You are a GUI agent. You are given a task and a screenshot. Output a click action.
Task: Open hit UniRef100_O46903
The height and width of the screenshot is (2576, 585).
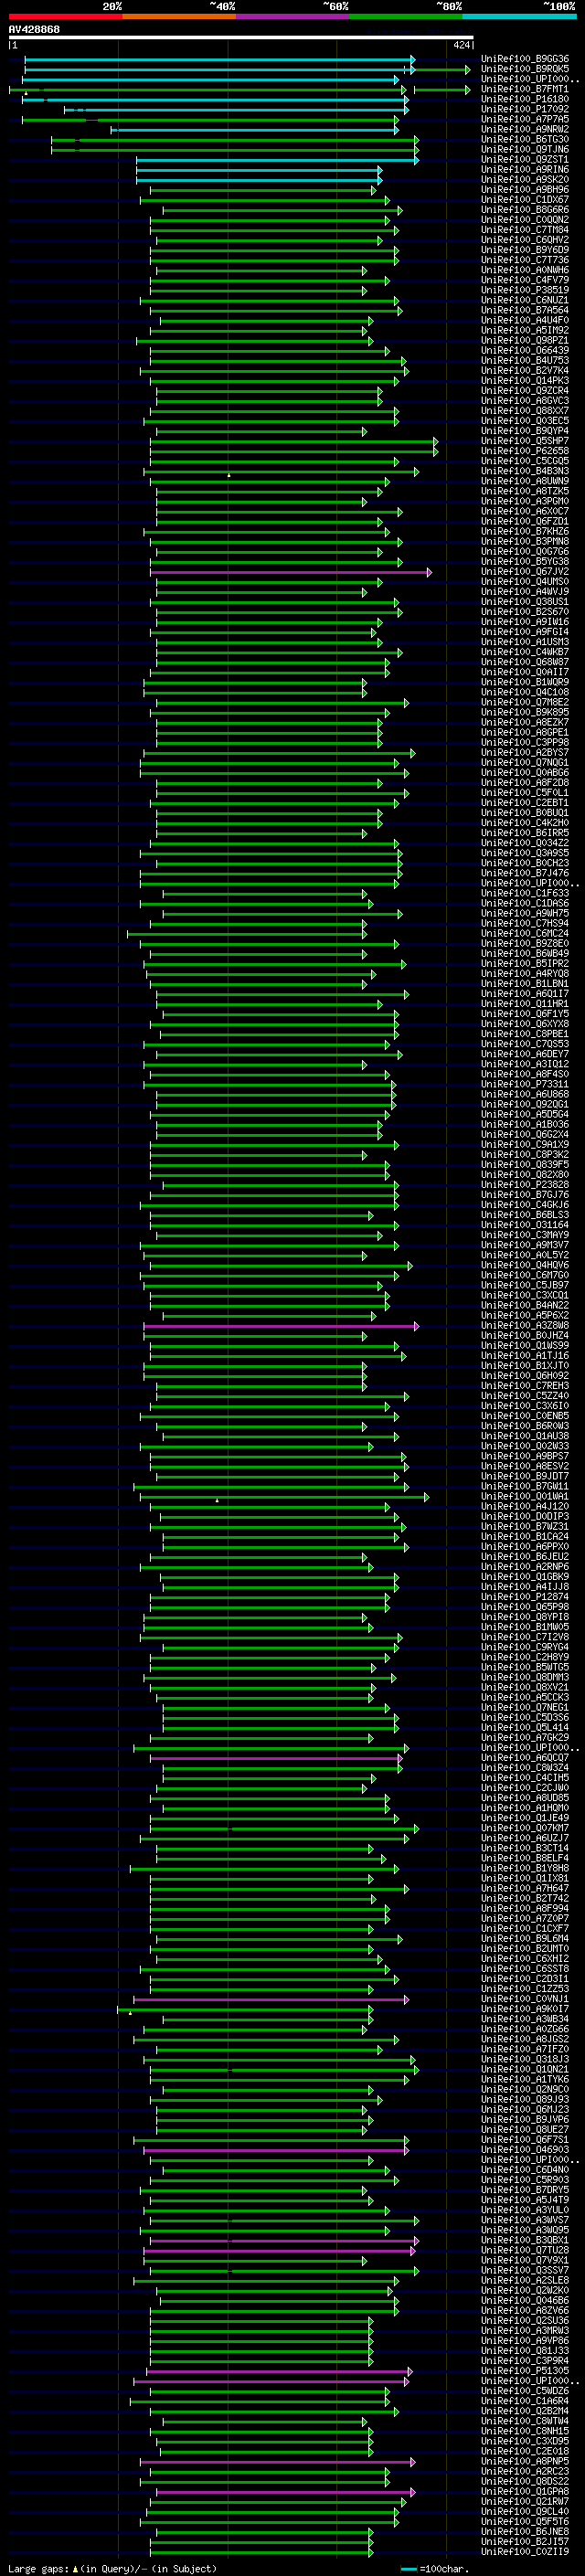point(525,2149)
